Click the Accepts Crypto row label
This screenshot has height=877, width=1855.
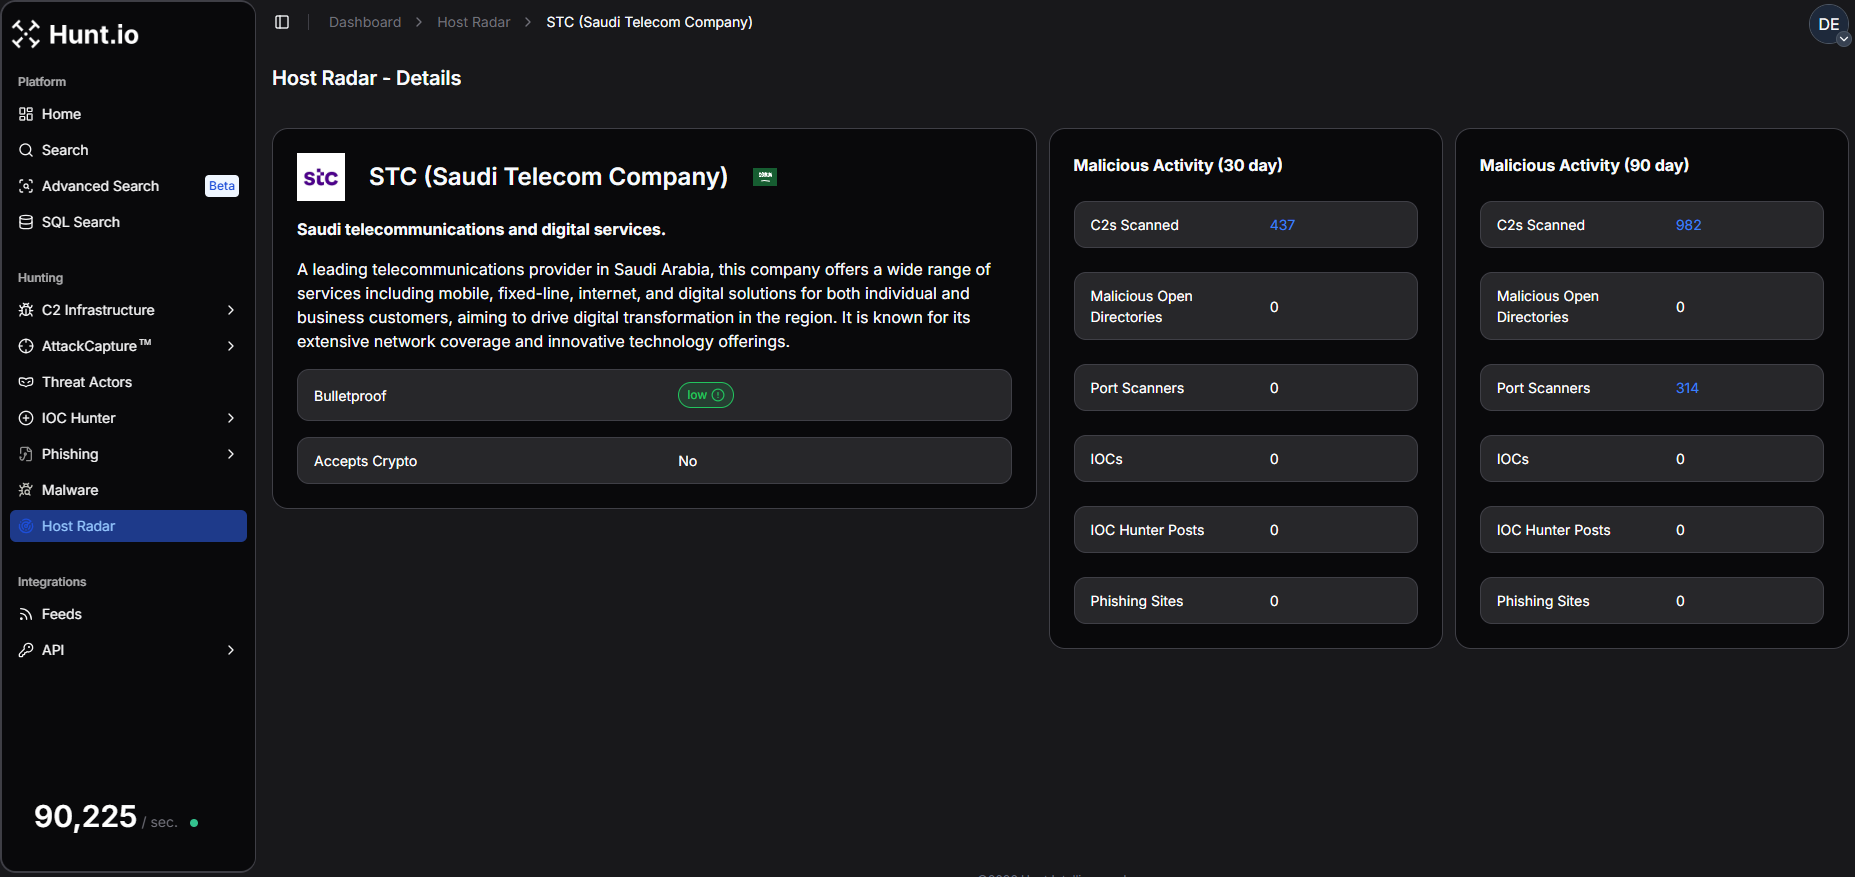tap(365, 461)
